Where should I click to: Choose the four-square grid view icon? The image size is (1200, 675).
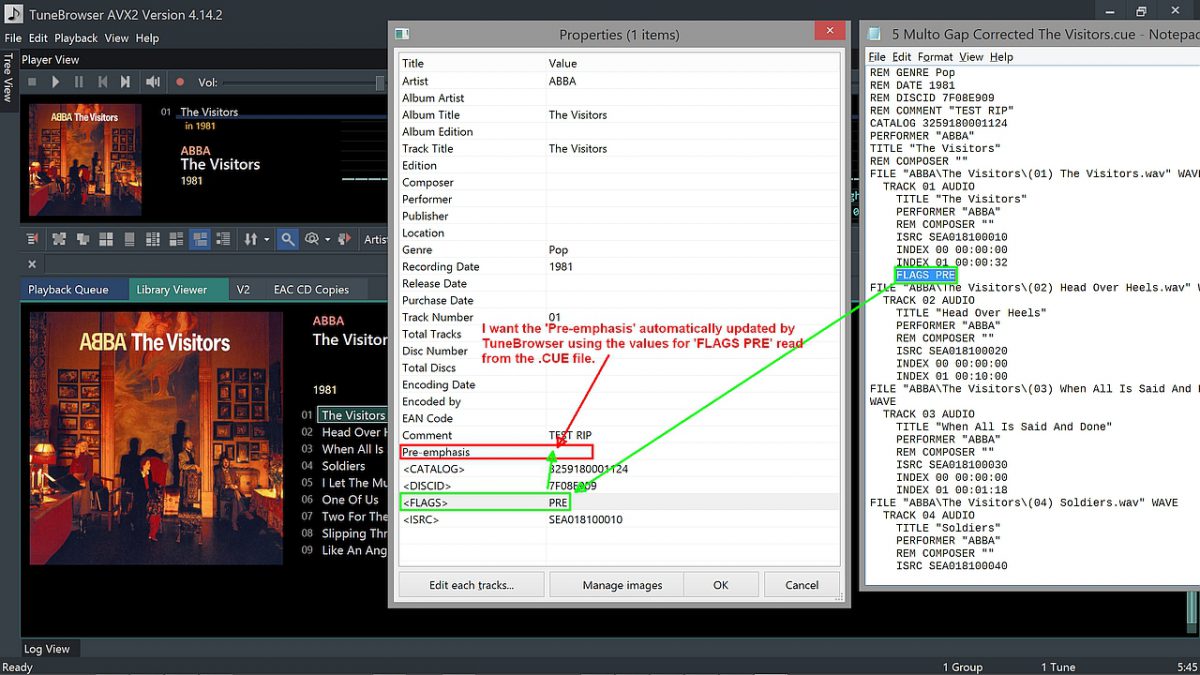[x=106, y=239]
